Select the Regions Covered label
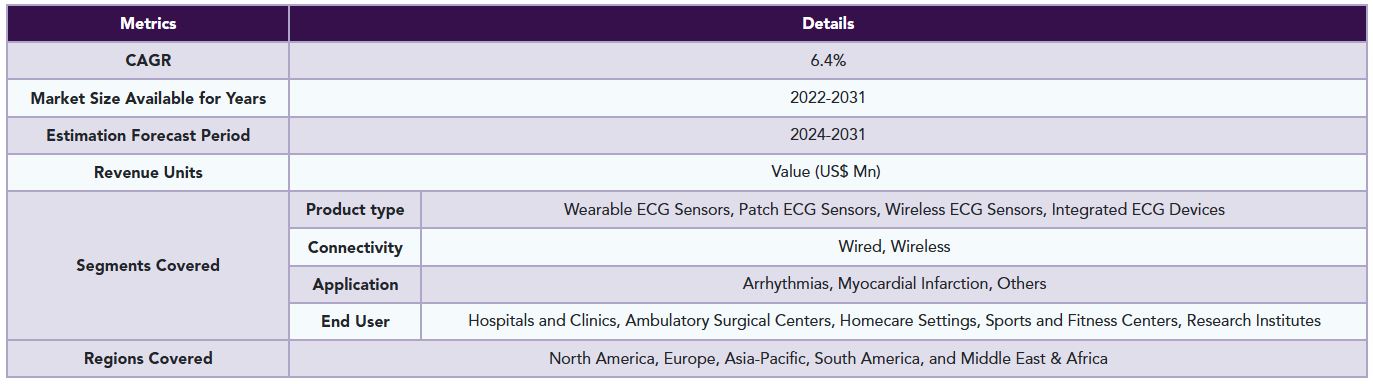 click(148, 358)
